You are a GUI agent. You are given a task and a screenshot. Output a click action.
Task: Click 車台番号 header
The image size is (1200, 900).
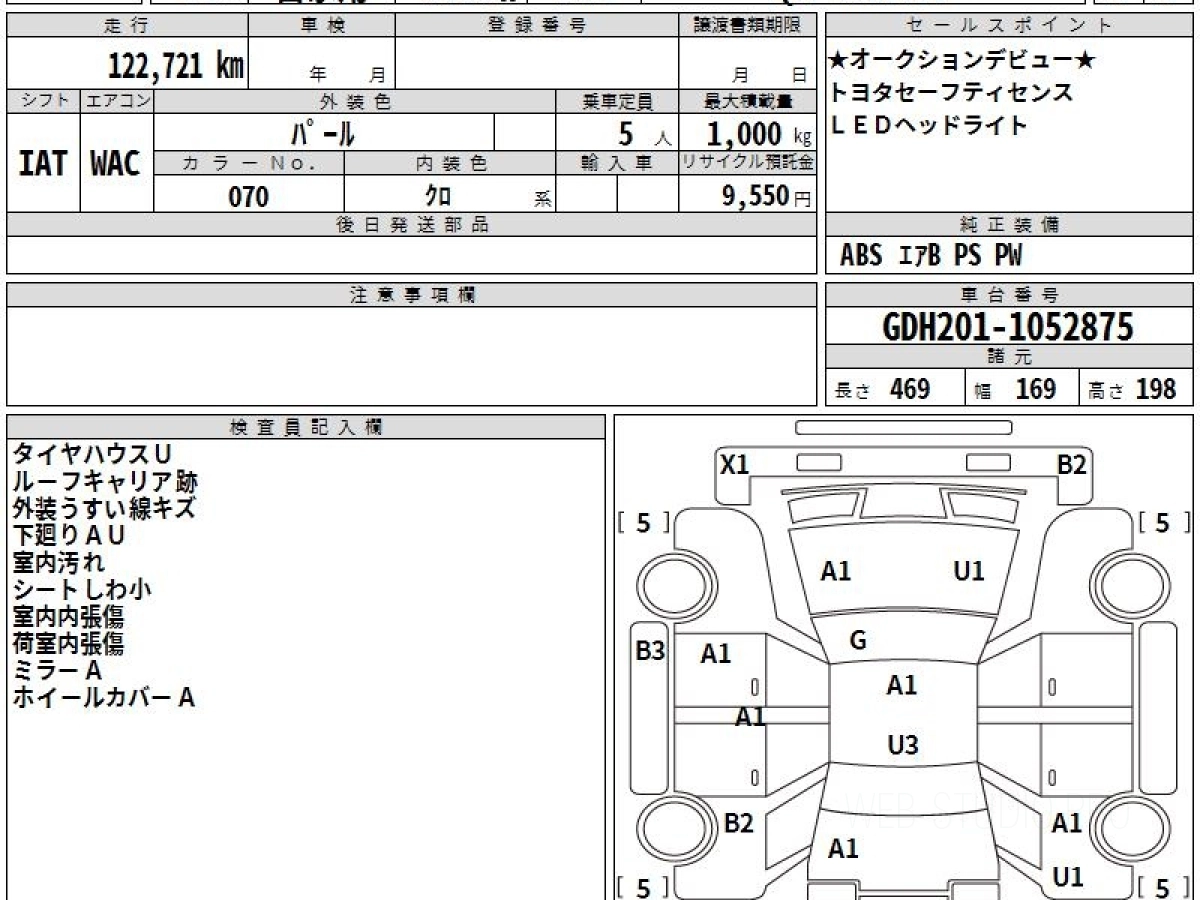[x=1010, y=295]
